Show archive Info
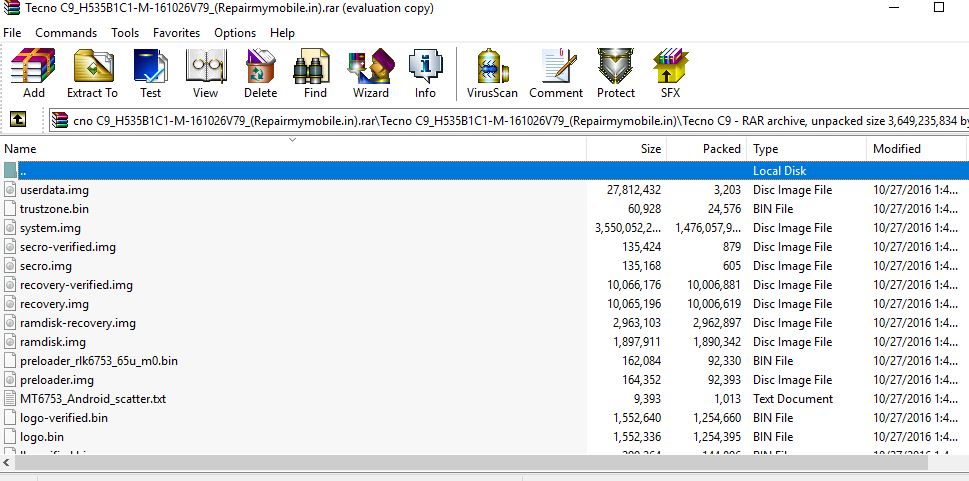The image size is (969, 481). (425, 73)
